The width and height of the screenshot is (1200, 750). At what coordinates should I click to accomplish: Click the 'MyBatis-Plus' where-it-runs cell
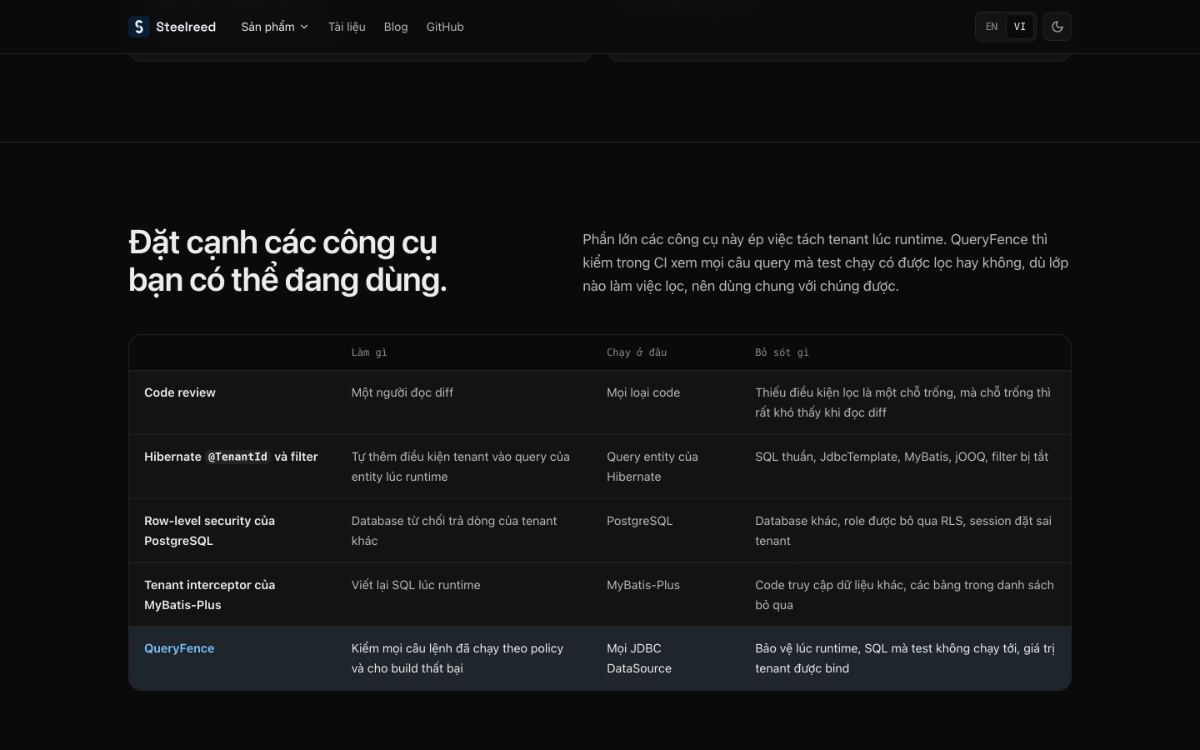point(643,585)
